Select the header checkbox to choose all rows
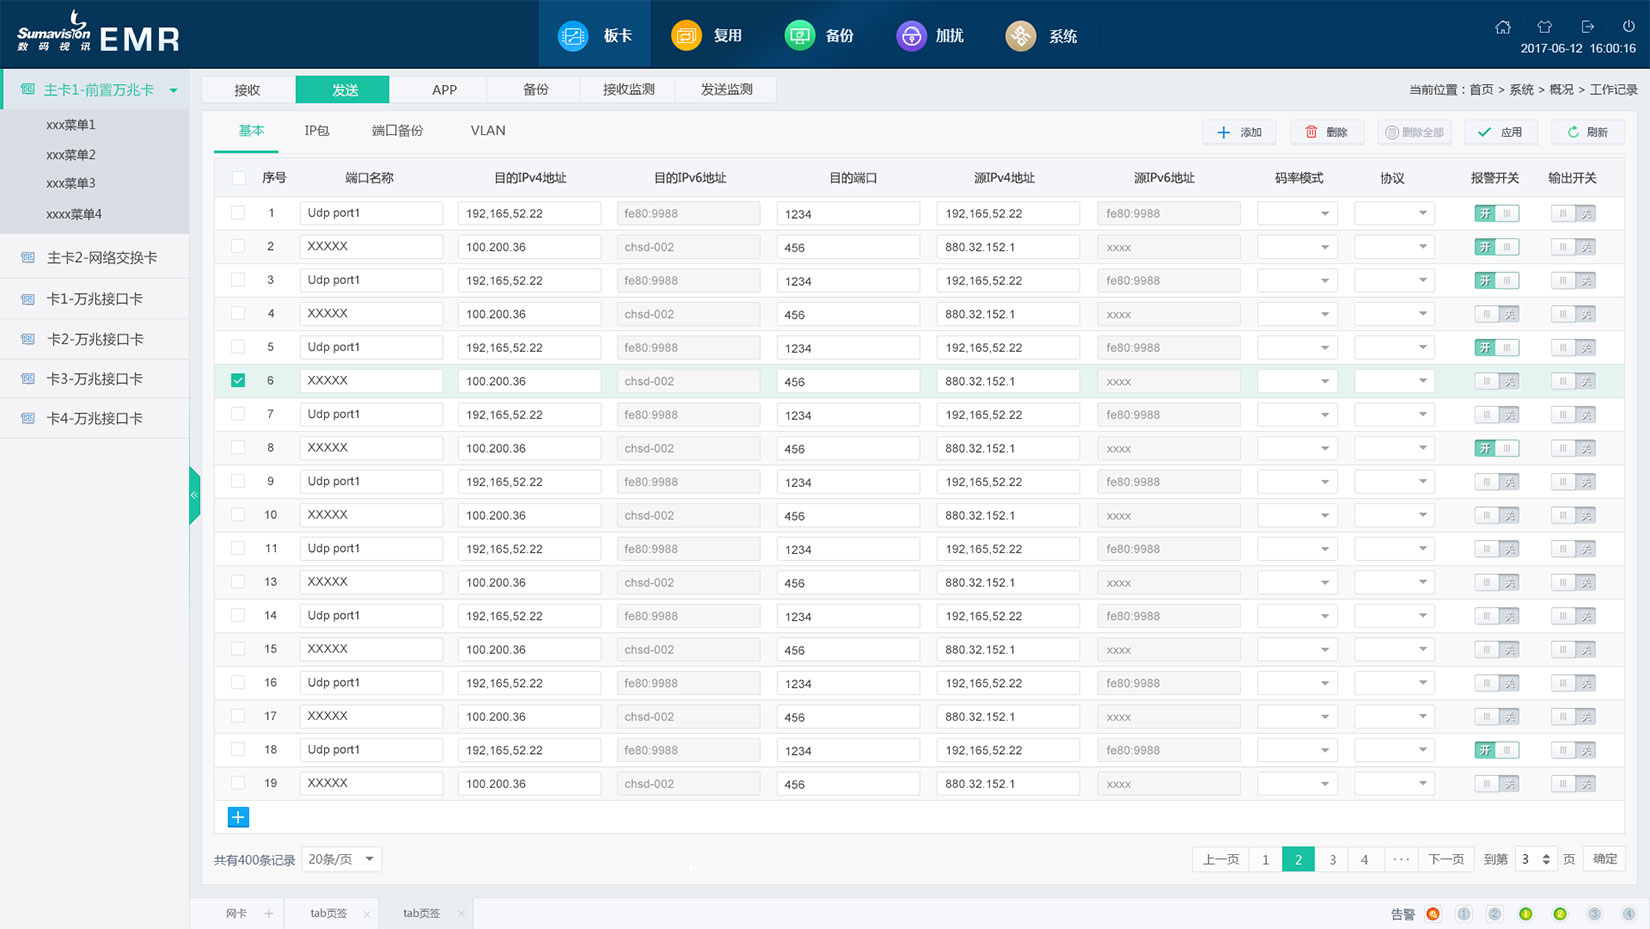The height and width of the screenshot is (929, 1650). point(237,177)
